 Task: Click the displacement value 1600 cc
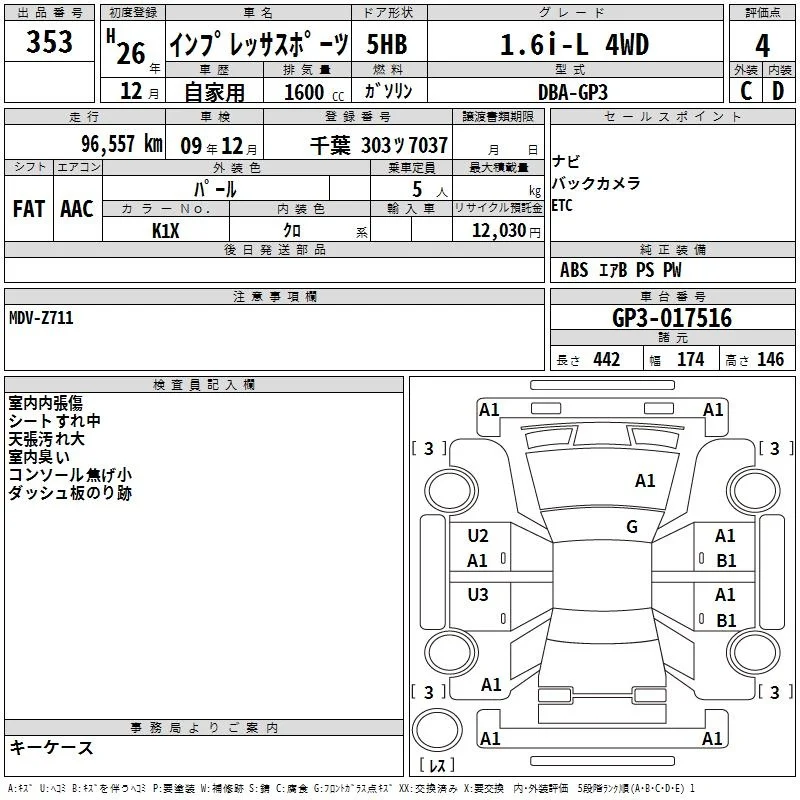coord(314,92)
